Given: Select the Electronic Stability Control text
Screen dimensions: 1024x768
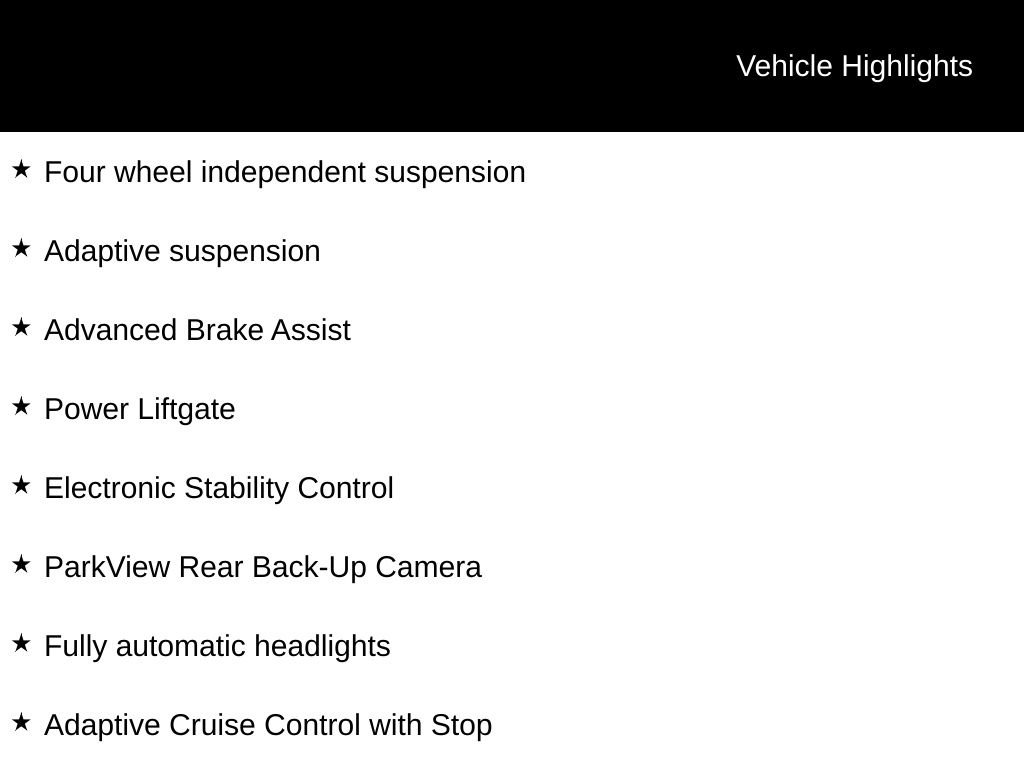Looking at the screenshot, I should point(219,488).
